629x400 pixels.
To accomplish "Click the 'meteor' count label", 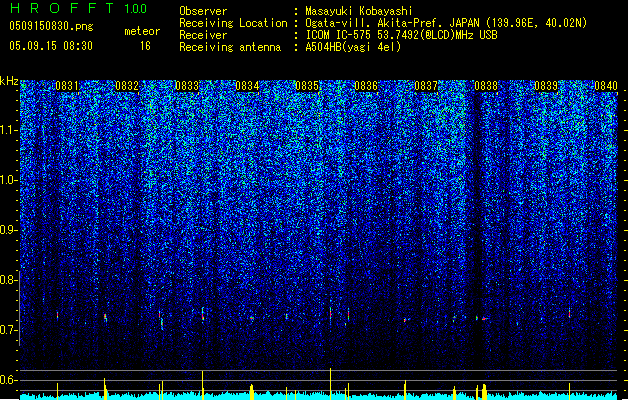I will 142,31.
